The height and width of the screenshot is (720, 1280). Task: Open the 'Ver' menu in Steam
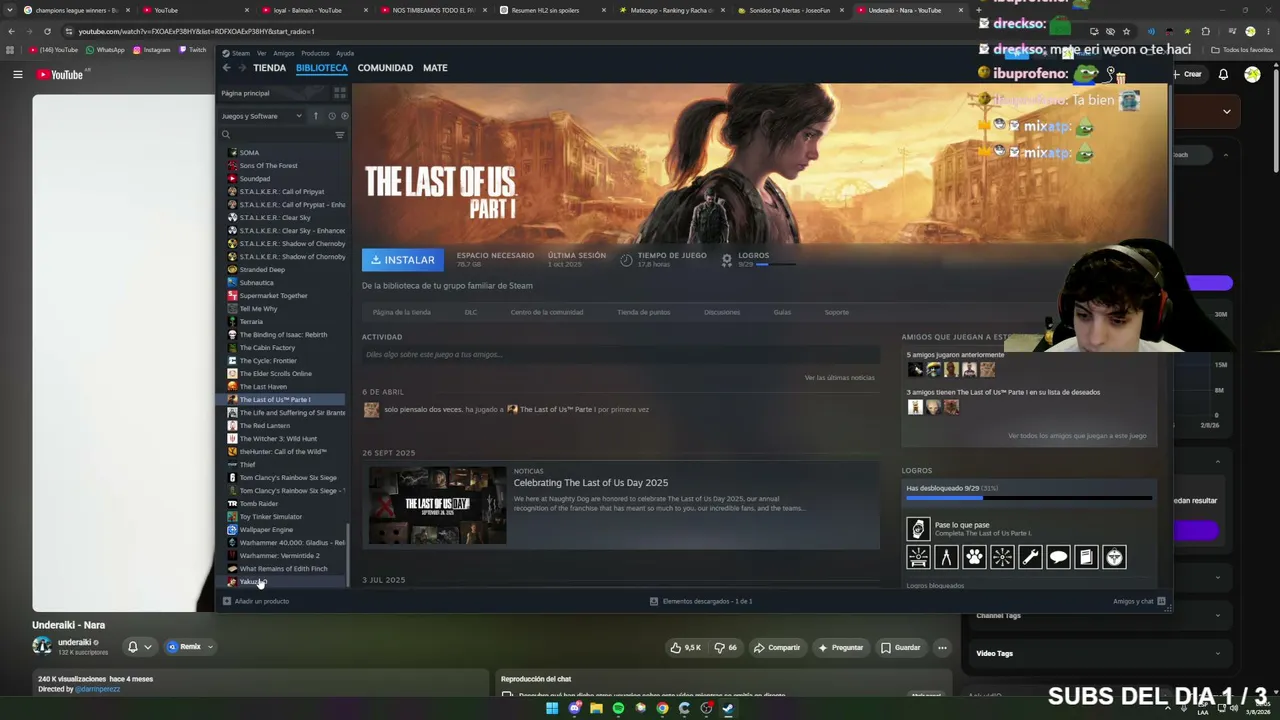point(262,53)
